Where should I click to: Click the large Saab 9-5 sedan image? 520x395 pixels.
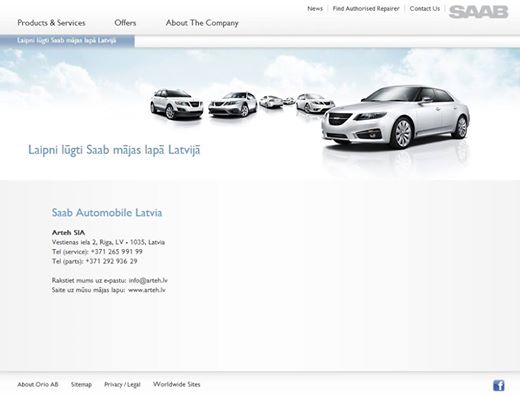tap(396, 117)
